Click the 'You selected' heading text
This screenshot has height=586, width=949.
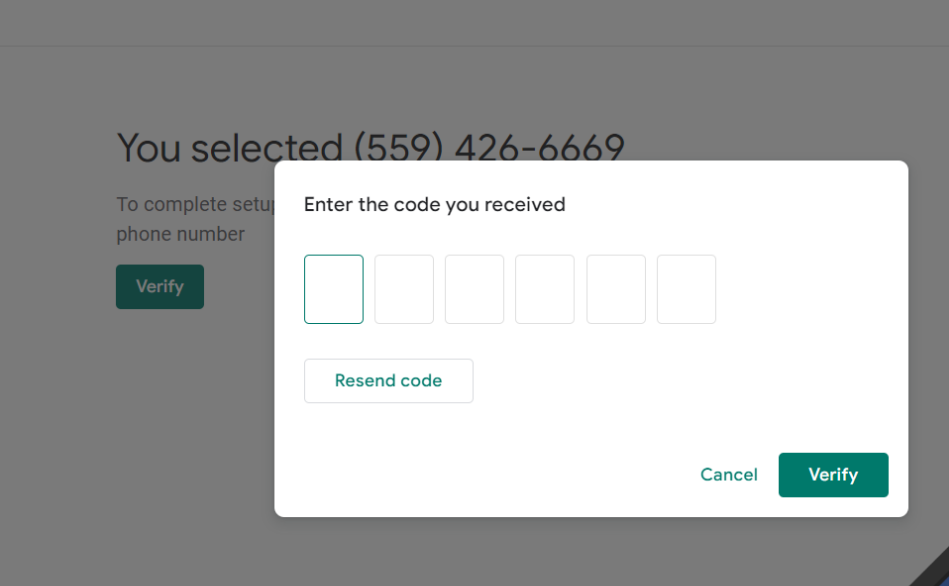click(229, 148)
